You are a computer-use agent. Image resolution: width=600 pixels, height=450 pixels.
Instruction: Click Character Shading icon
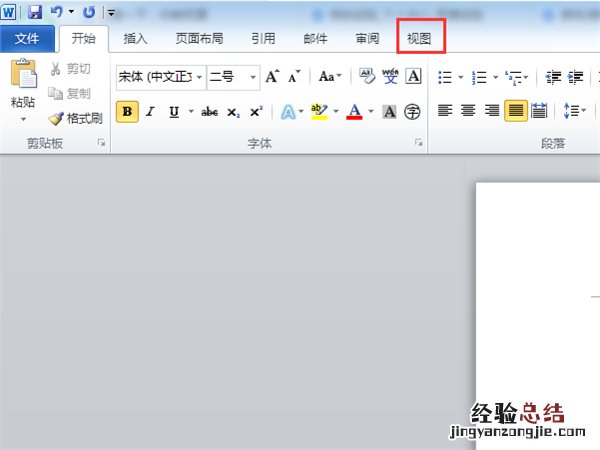point(390,112)
